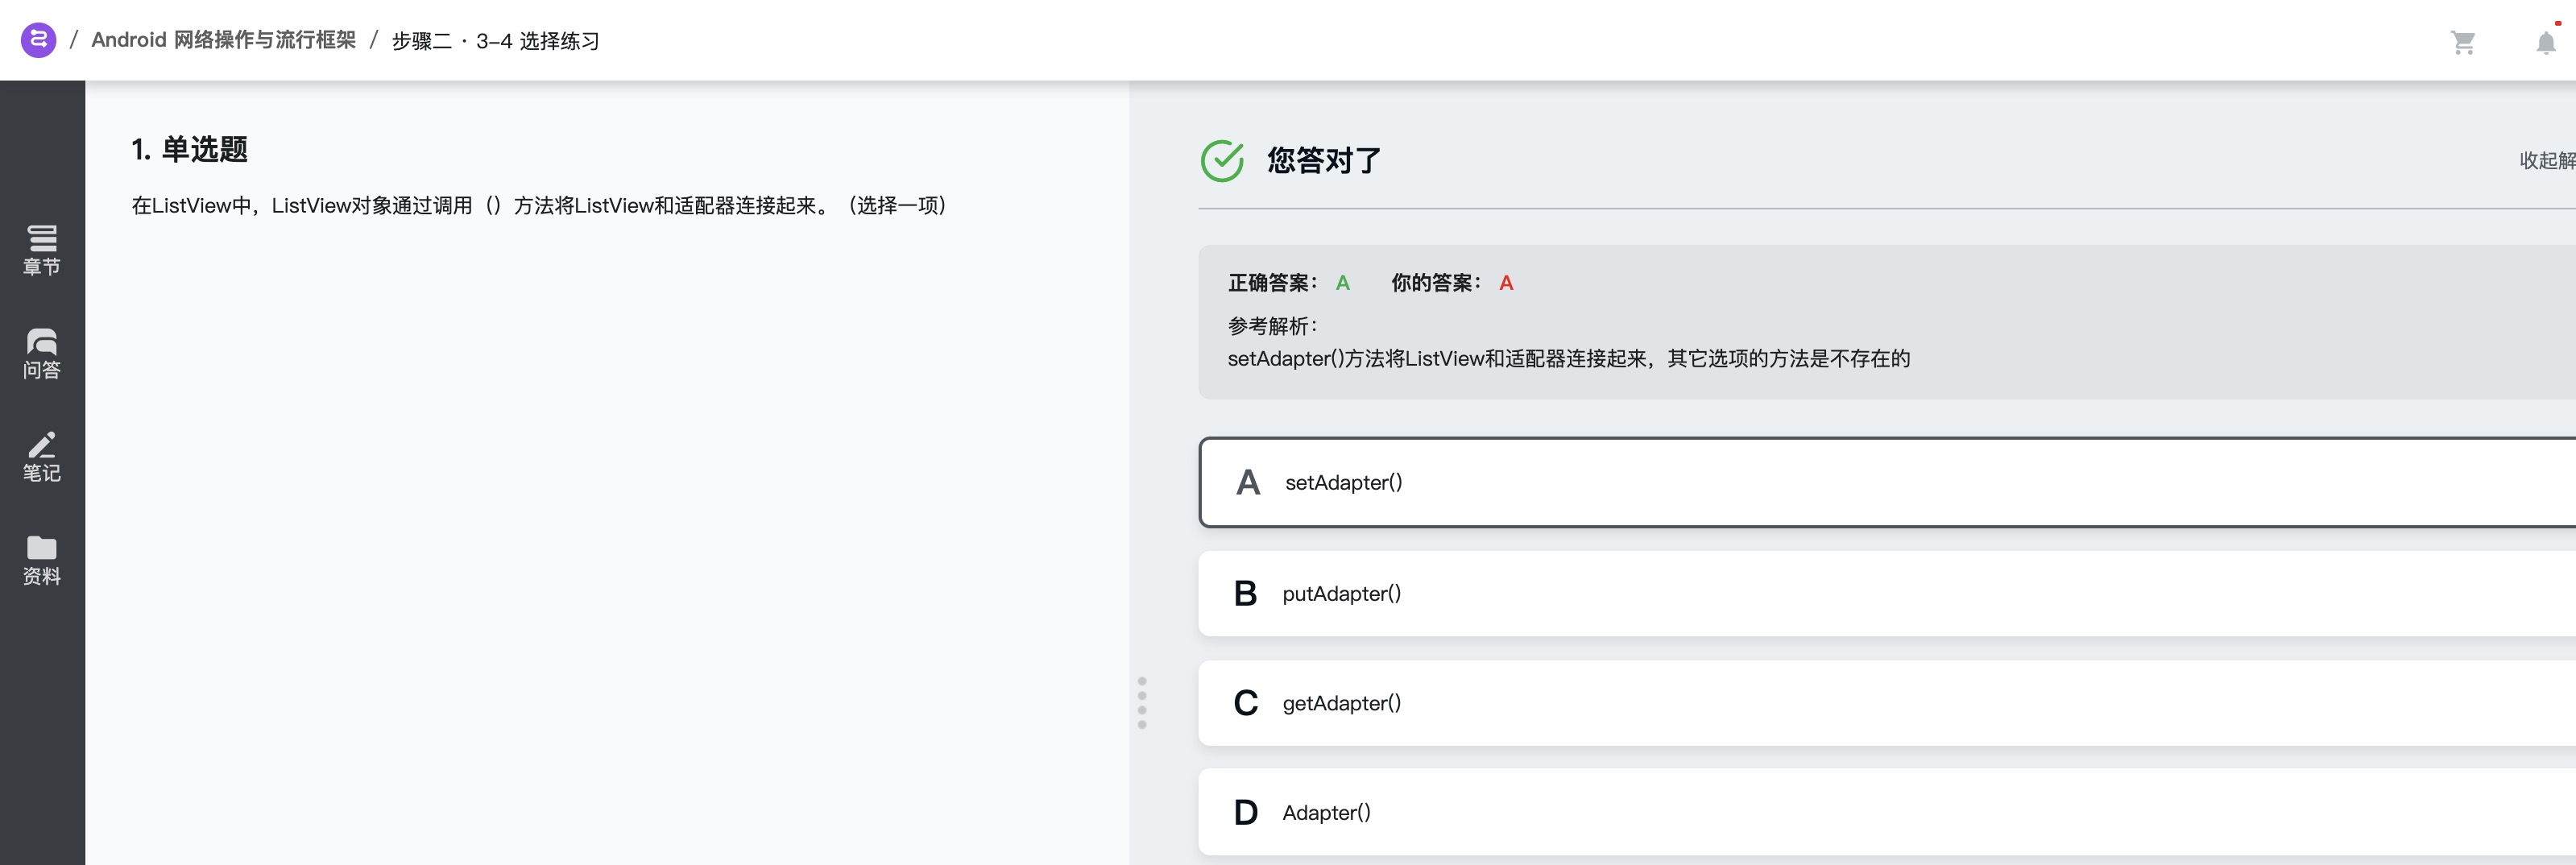Click the 您答对了 result heading

pos(1324,160)
